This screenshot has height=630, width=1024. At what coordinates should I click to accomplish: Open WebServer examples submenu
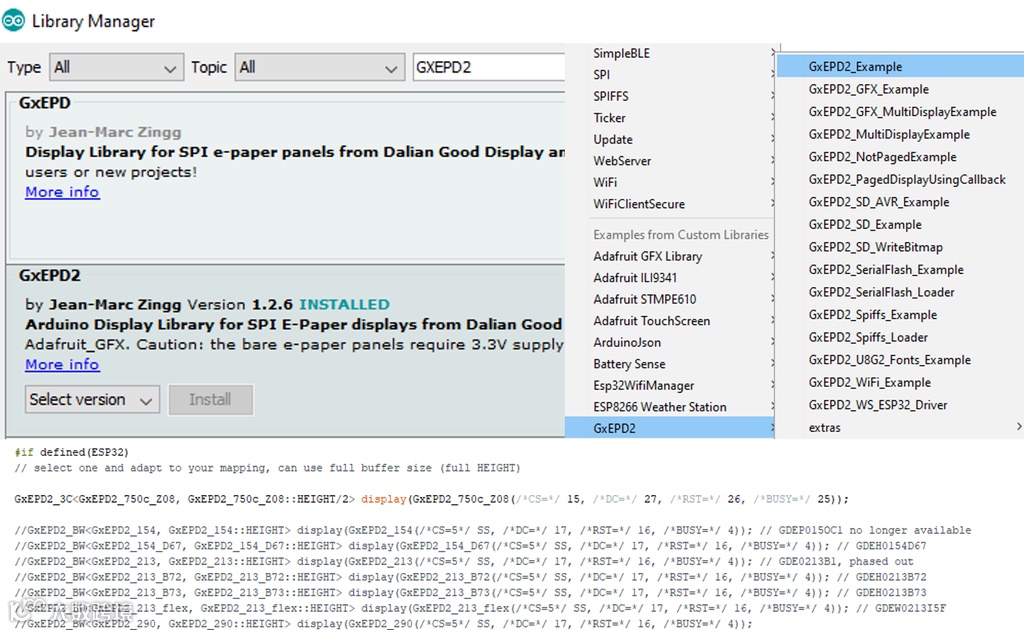pos(670,161)
